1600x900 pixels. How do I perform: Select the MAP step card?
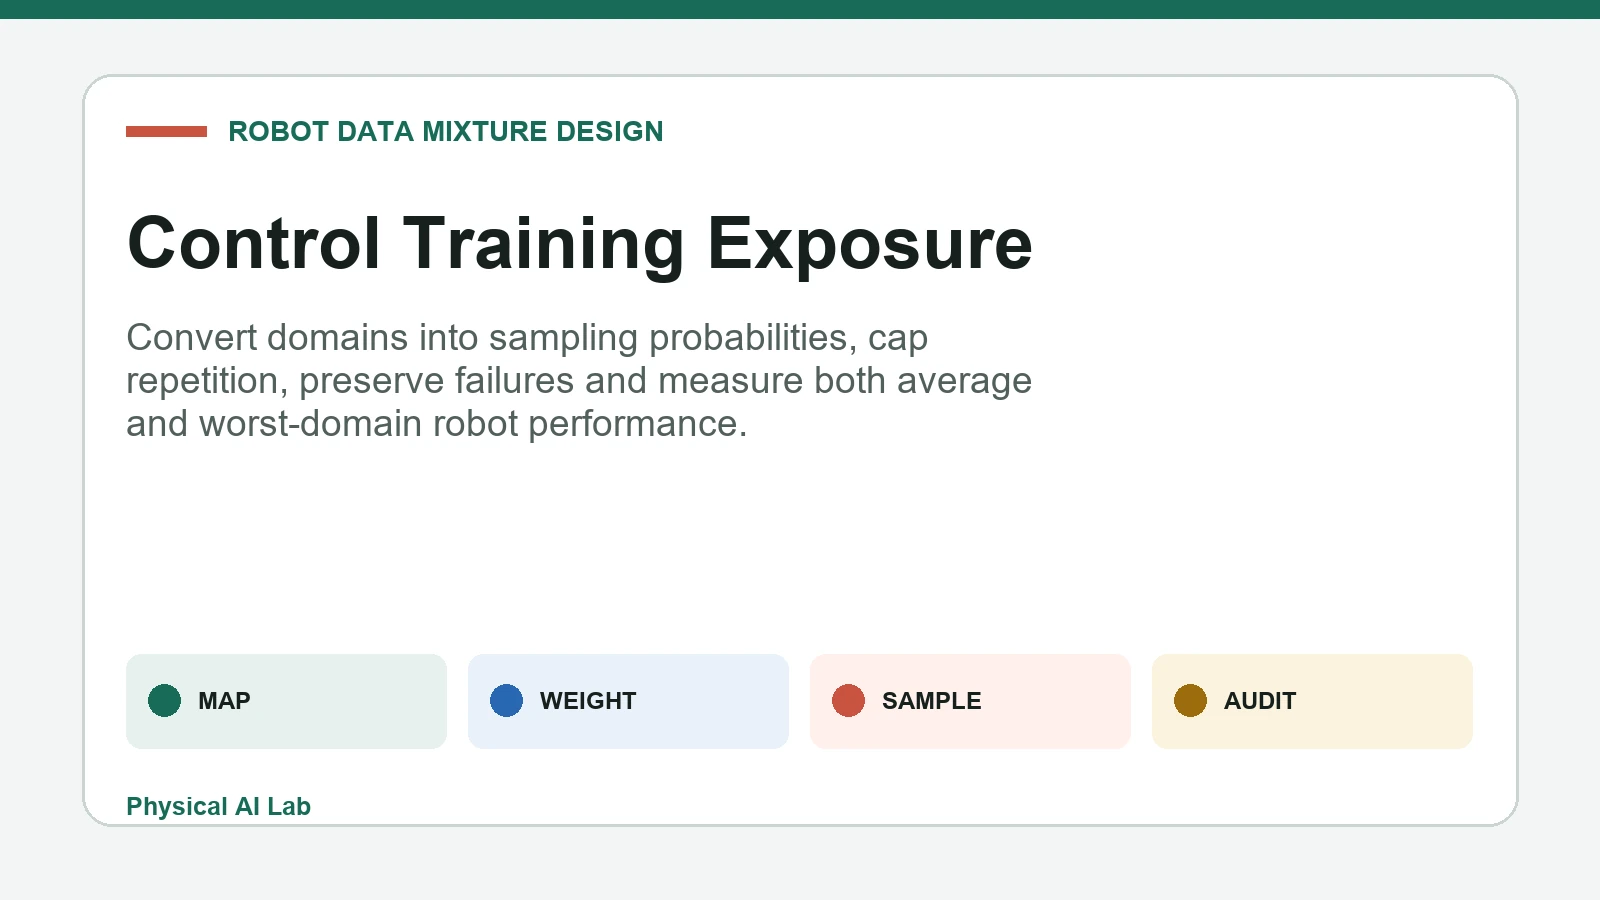(286, 701)
